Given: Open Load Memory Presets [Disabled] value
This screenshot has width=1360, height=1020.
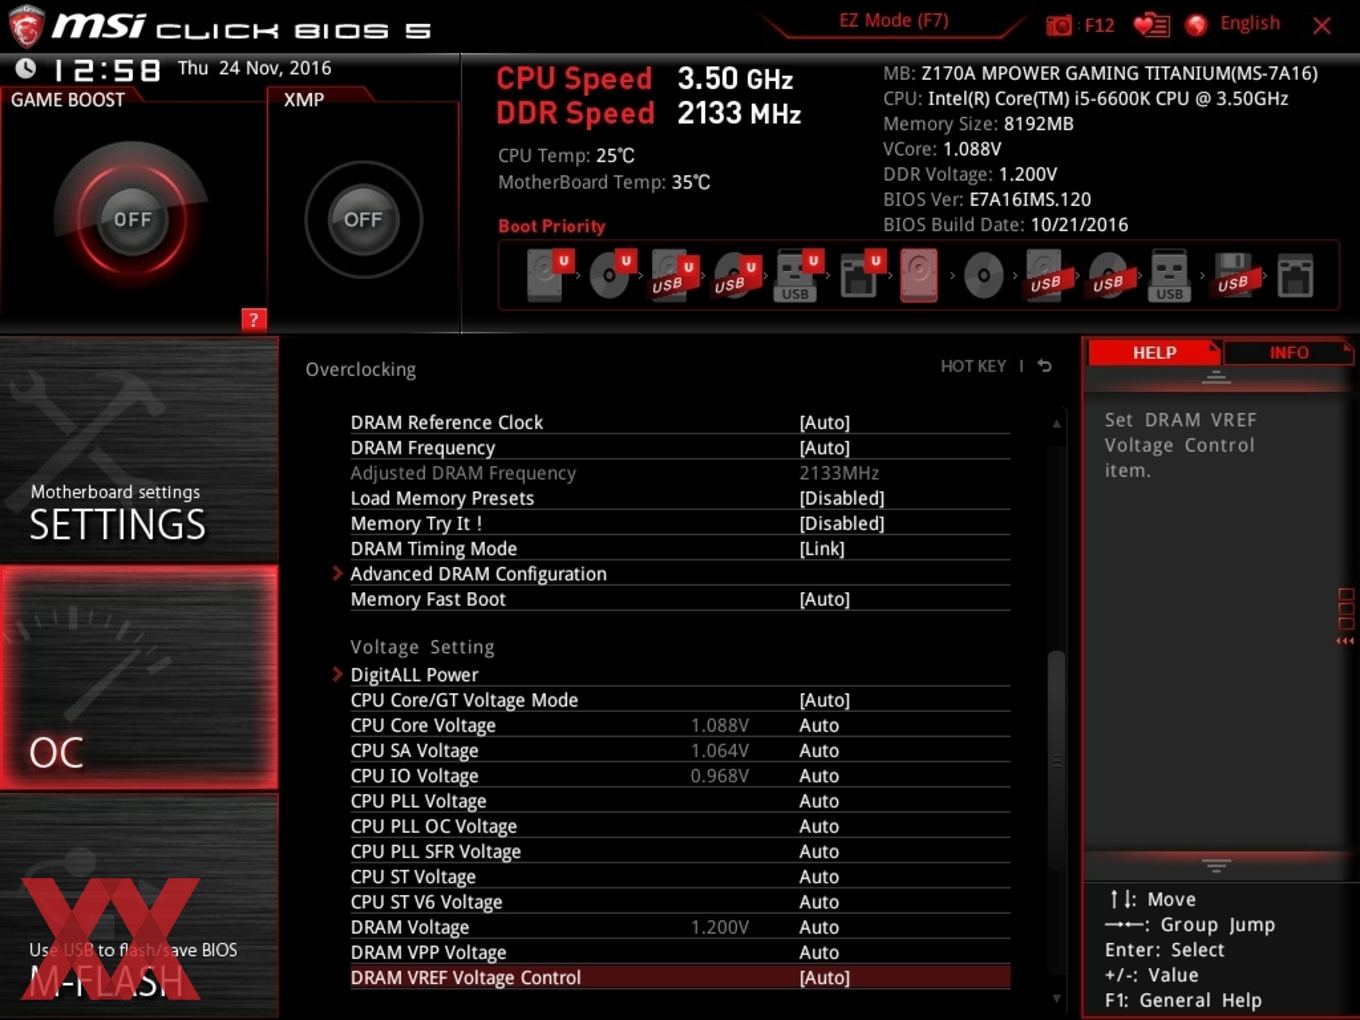Looking at the screenshot, I should (842, 498).
